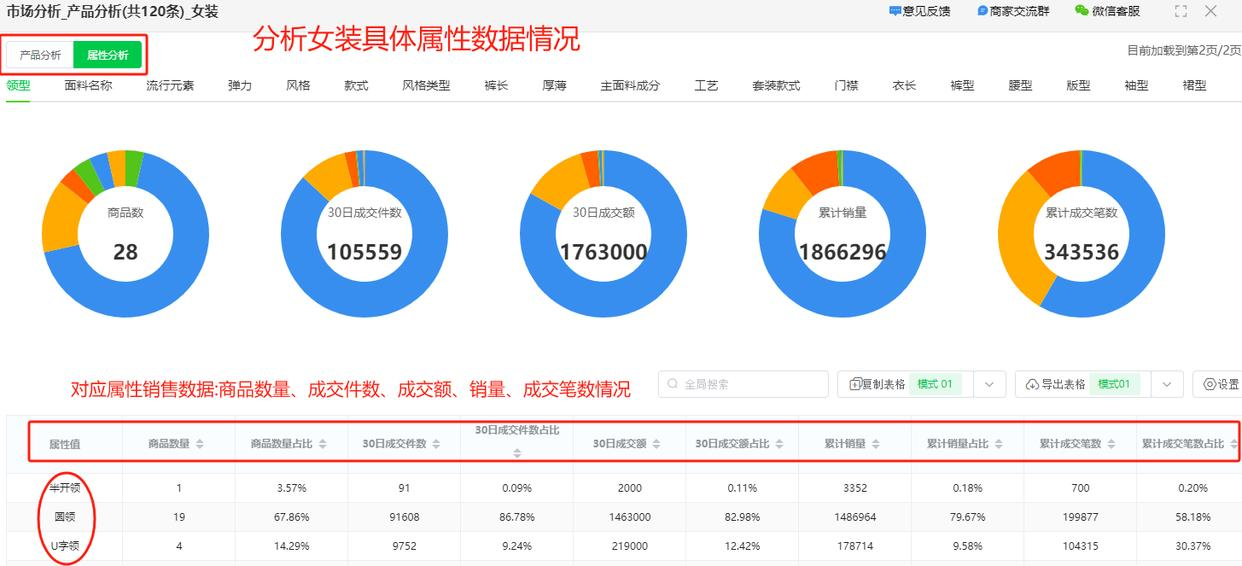
Task: Sort by 30日成交额占比 column arrows
Action: point(779,444)
